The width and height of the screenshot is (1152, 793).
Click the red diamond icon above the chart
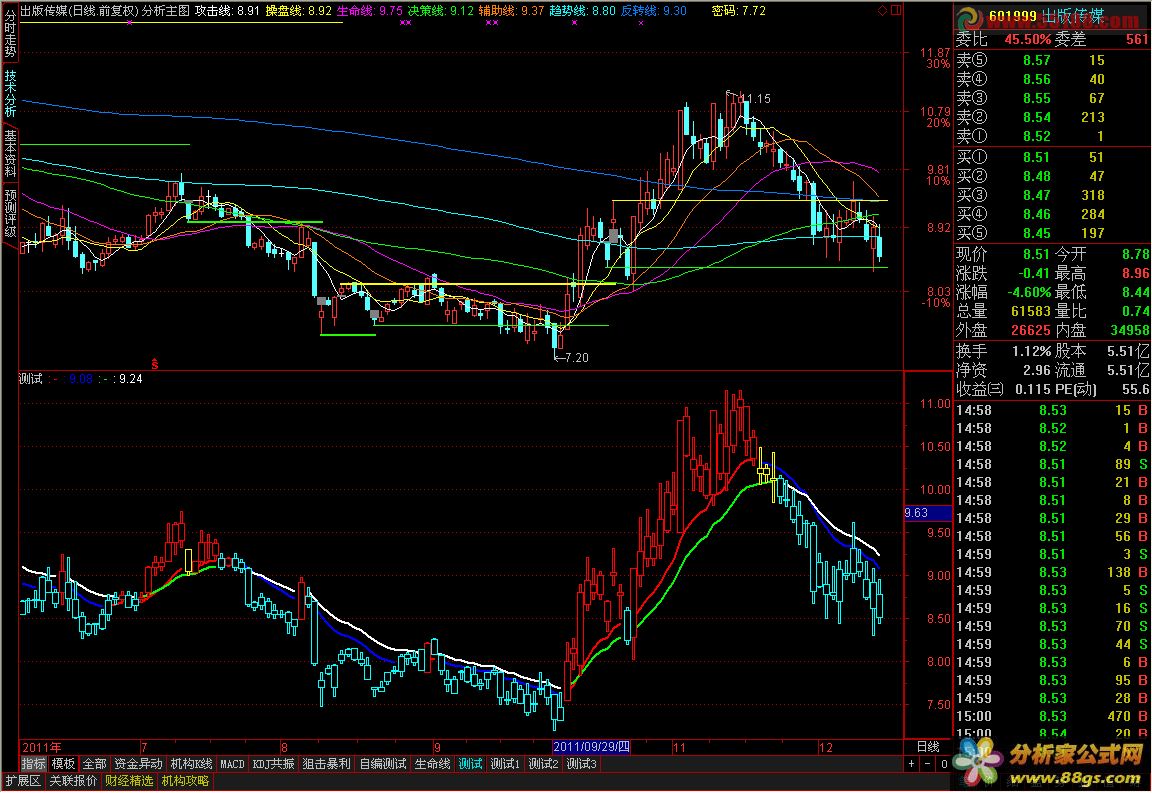[882, 11]
